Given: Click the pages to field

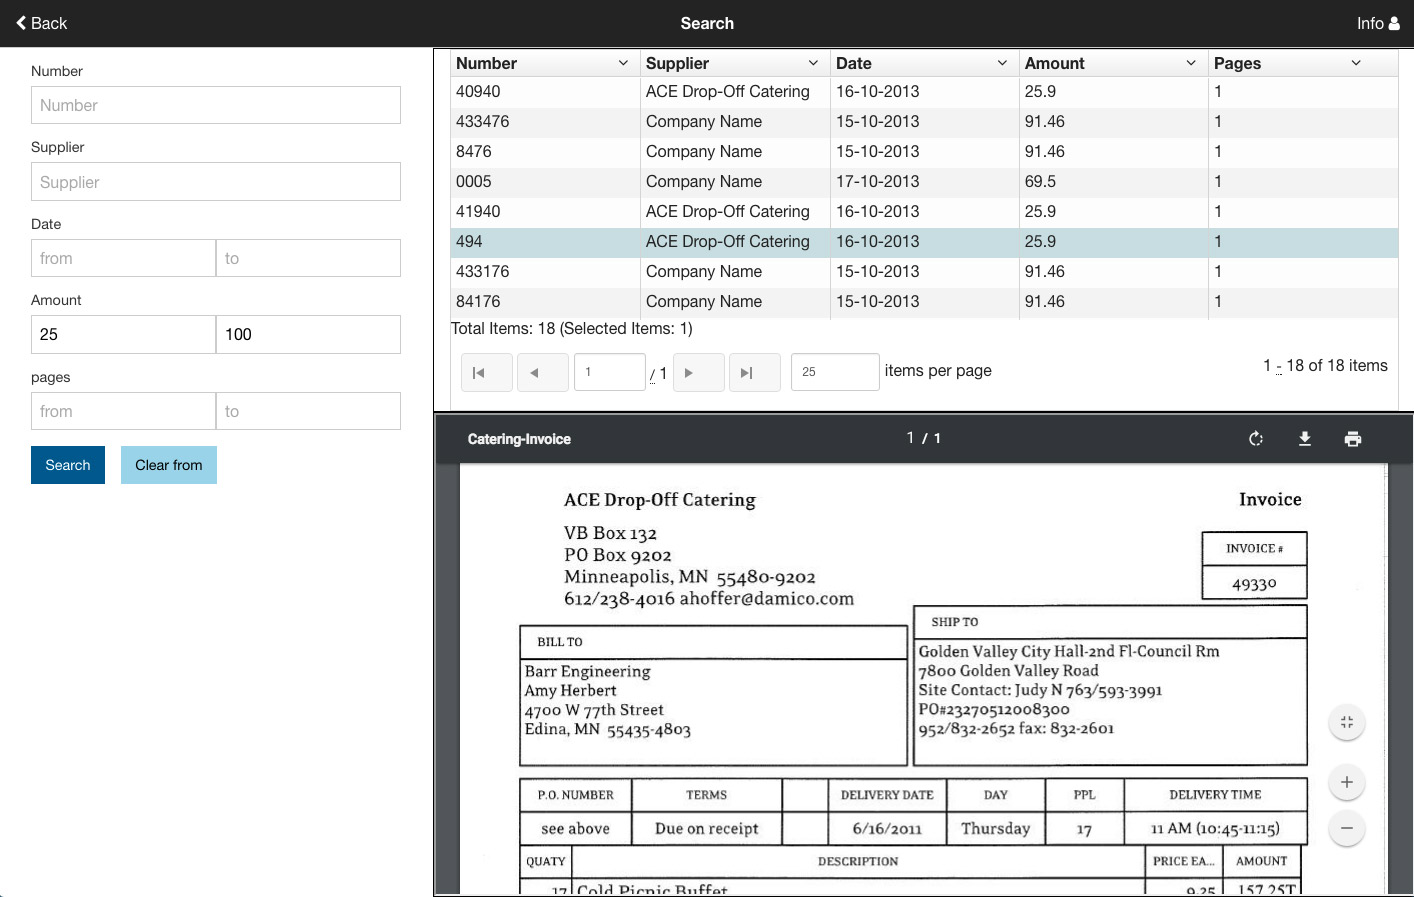Looking at the screenshot, I should (308, 411).
